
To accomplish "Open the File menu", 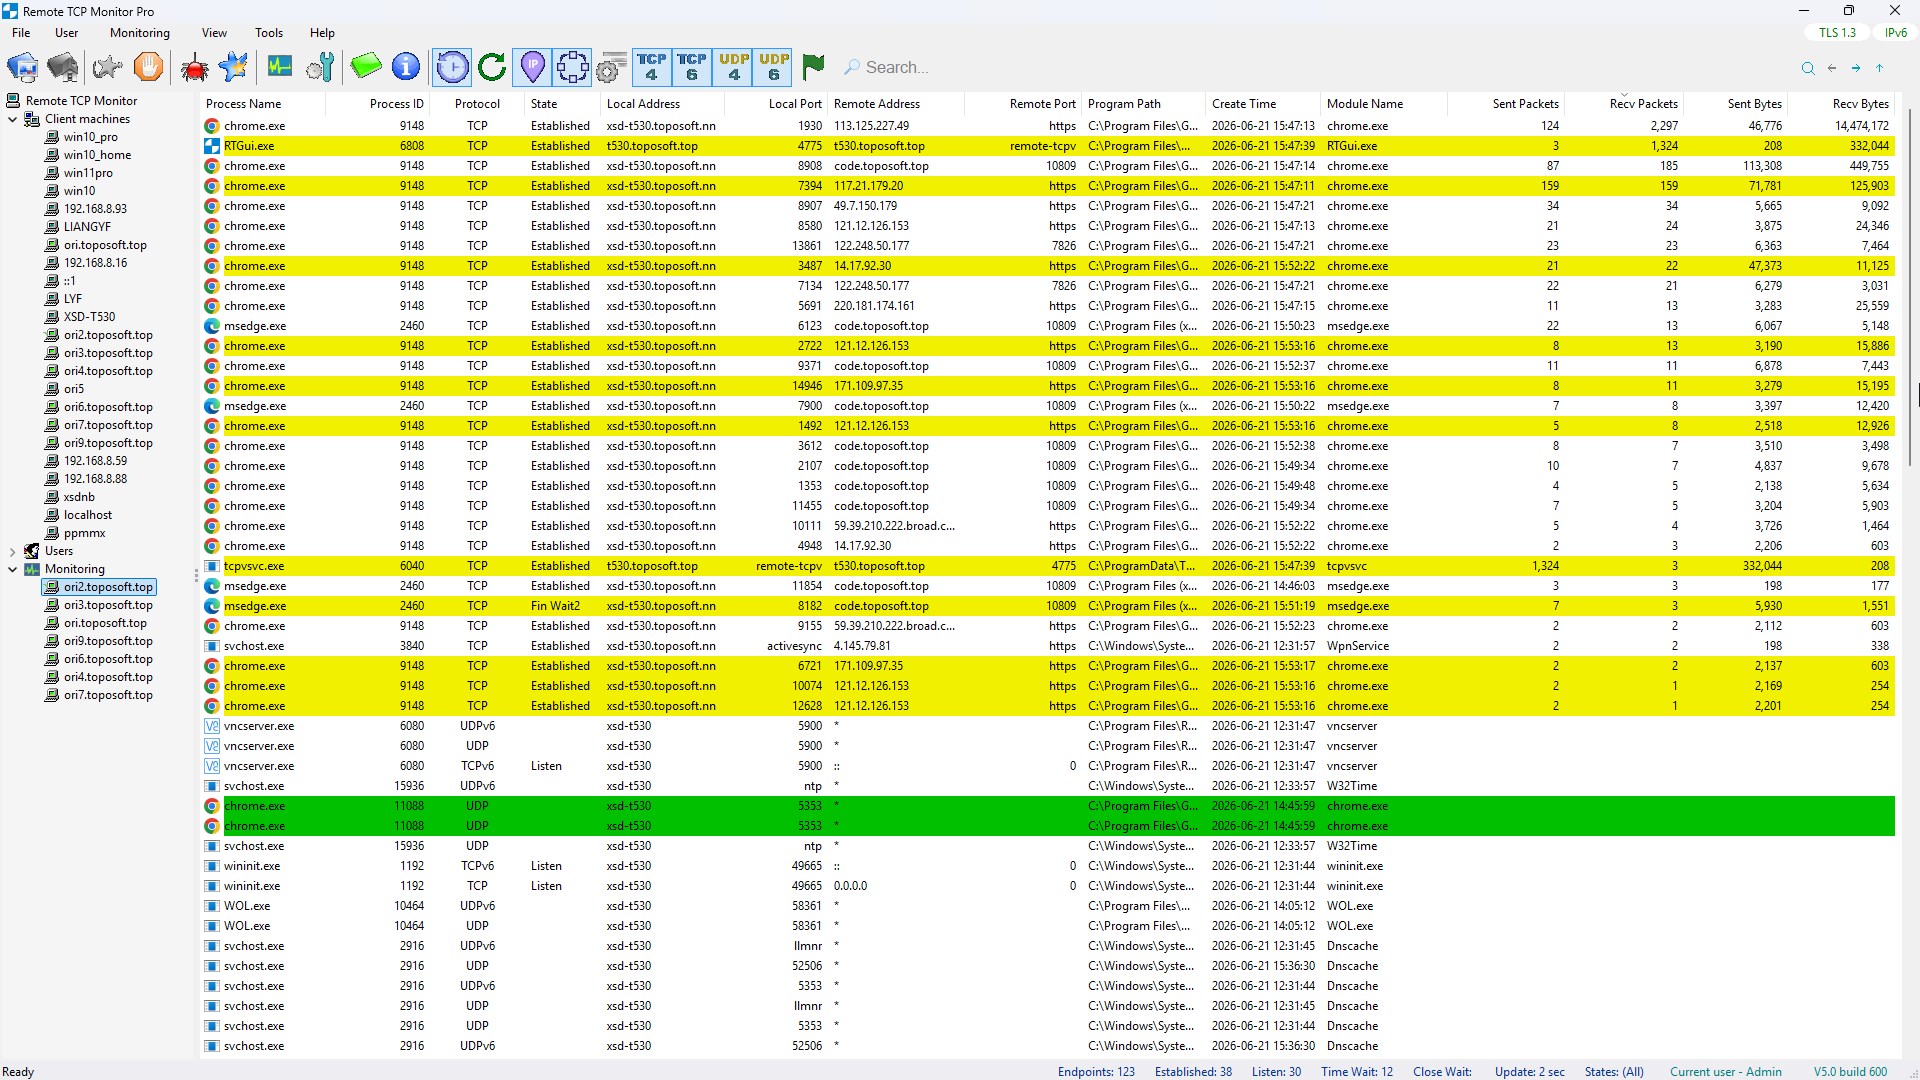I will 21,33.
